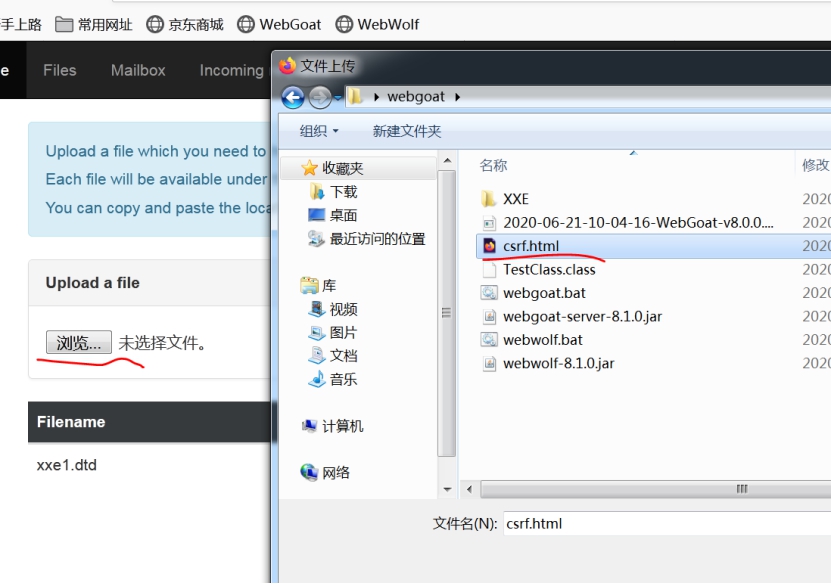Click Firefox icon in dialog title bar
This screenshot has height=584, width=831.
pyautogui.click(x=287, y=66)
